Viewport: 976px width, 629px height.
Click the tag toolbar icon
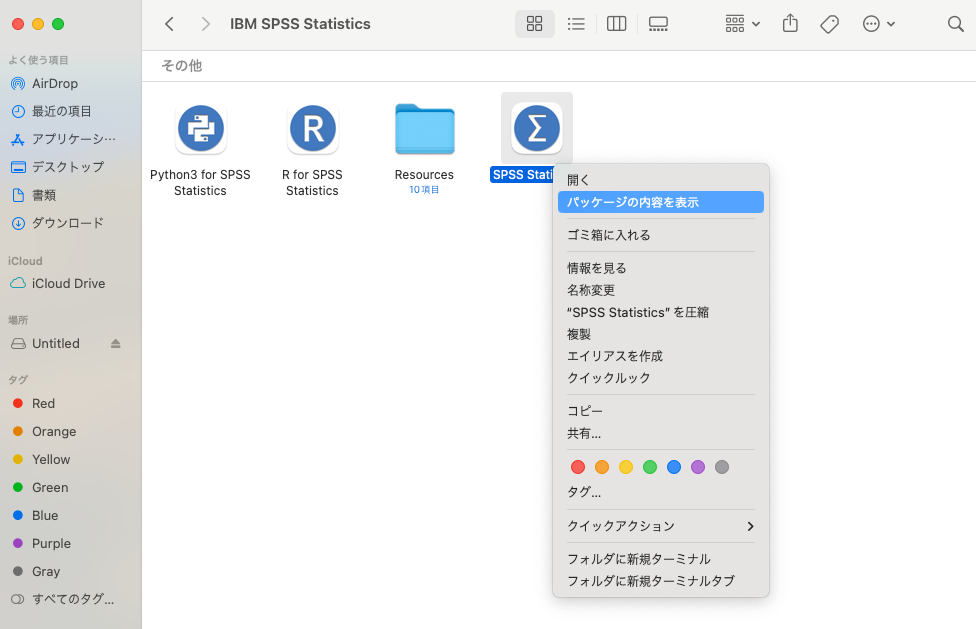pyautogui.click(x=830, y=24)
